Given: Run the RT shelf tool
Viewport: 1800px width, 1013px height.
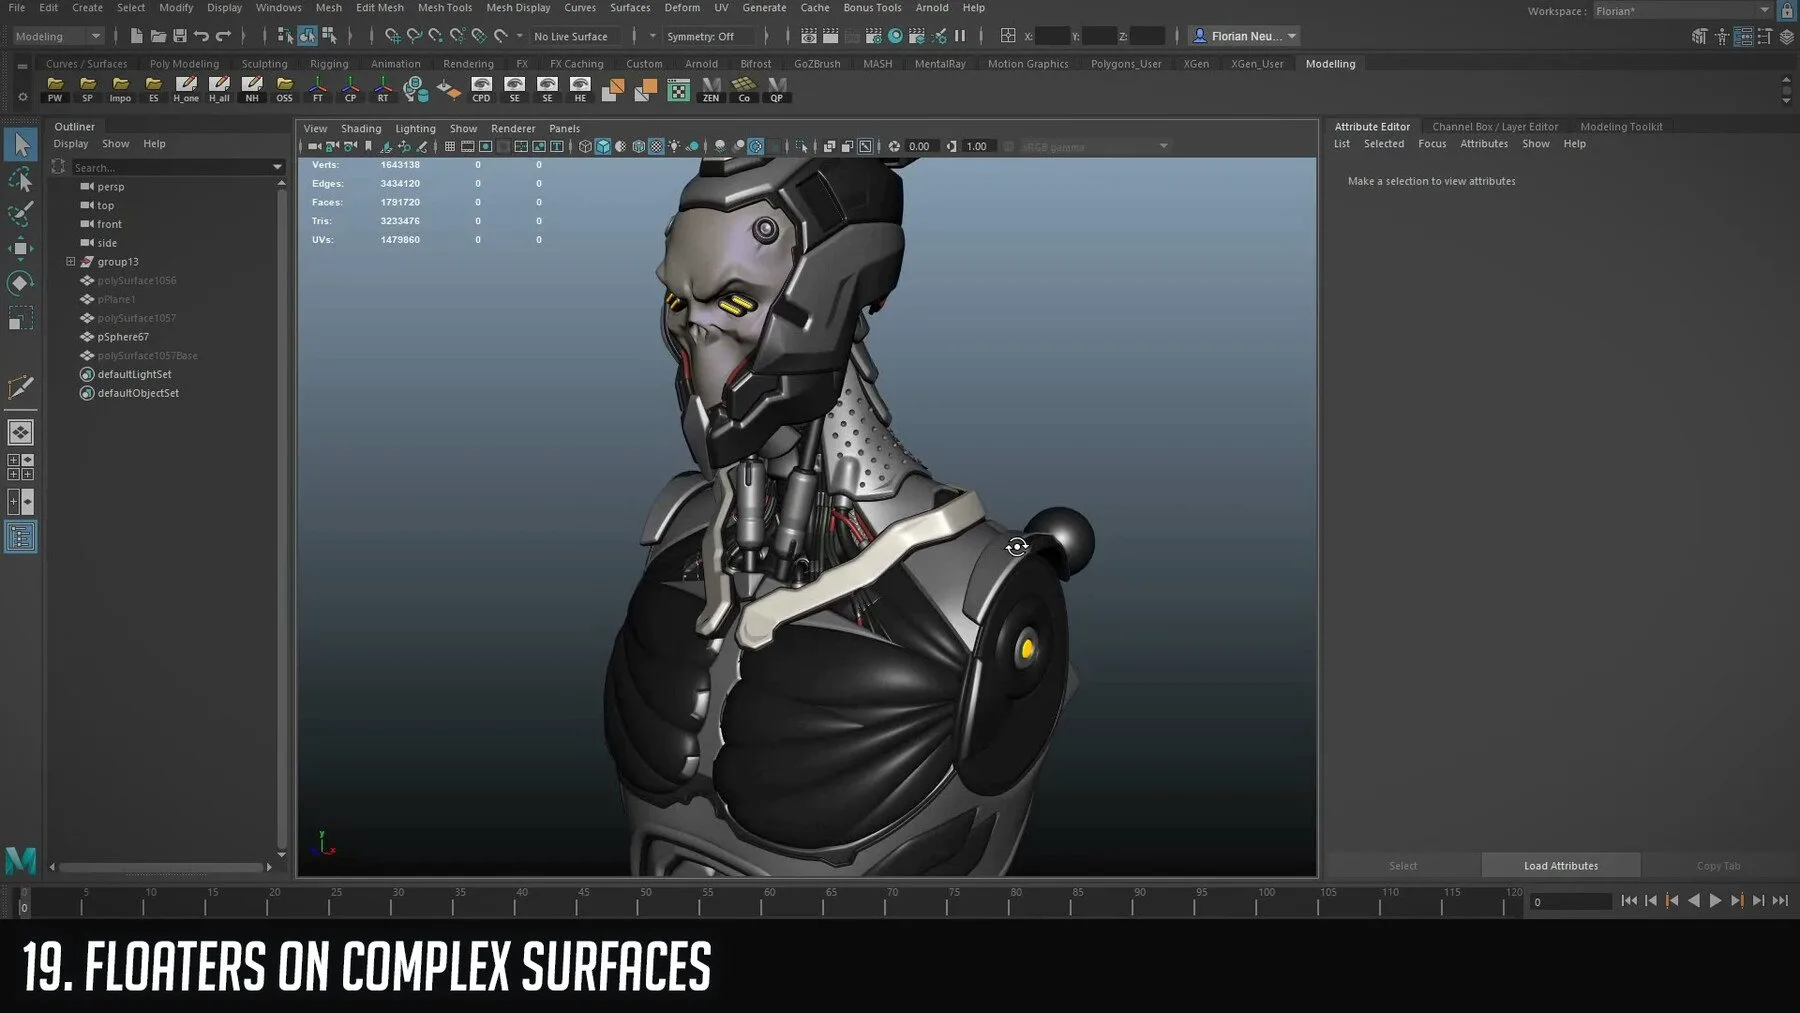Looking at the screenshot, I should (383, 89).
